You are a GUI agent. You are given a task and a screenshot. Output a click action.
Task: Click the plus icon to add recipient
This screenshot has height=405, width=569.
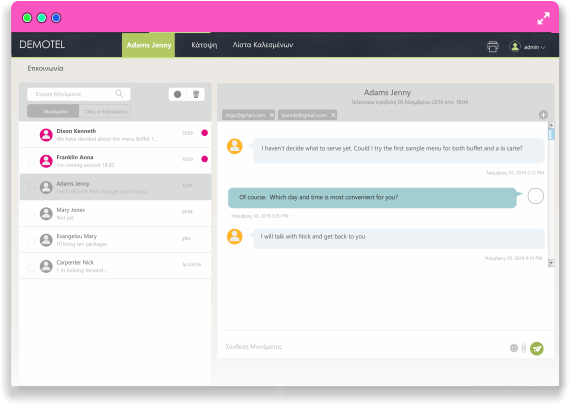tap(543, 115)
